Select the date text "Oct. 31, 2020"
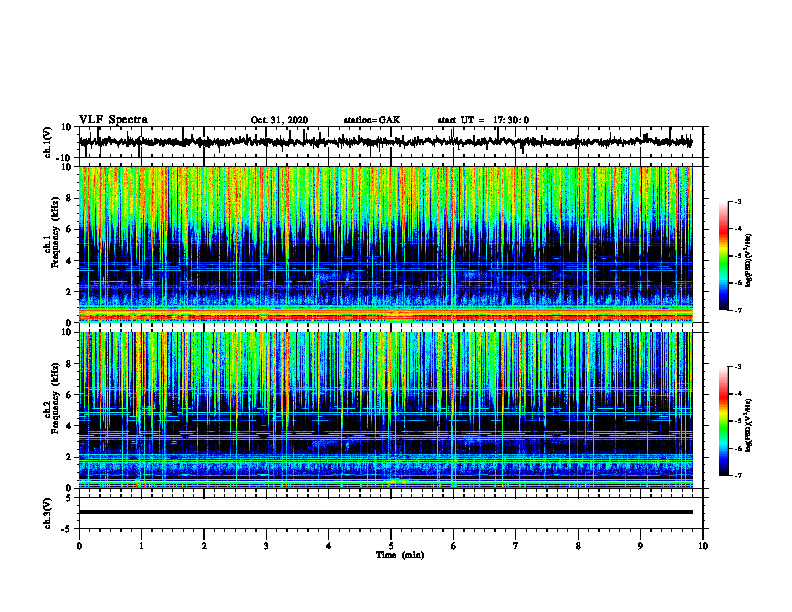 click(x=279, y=120)
